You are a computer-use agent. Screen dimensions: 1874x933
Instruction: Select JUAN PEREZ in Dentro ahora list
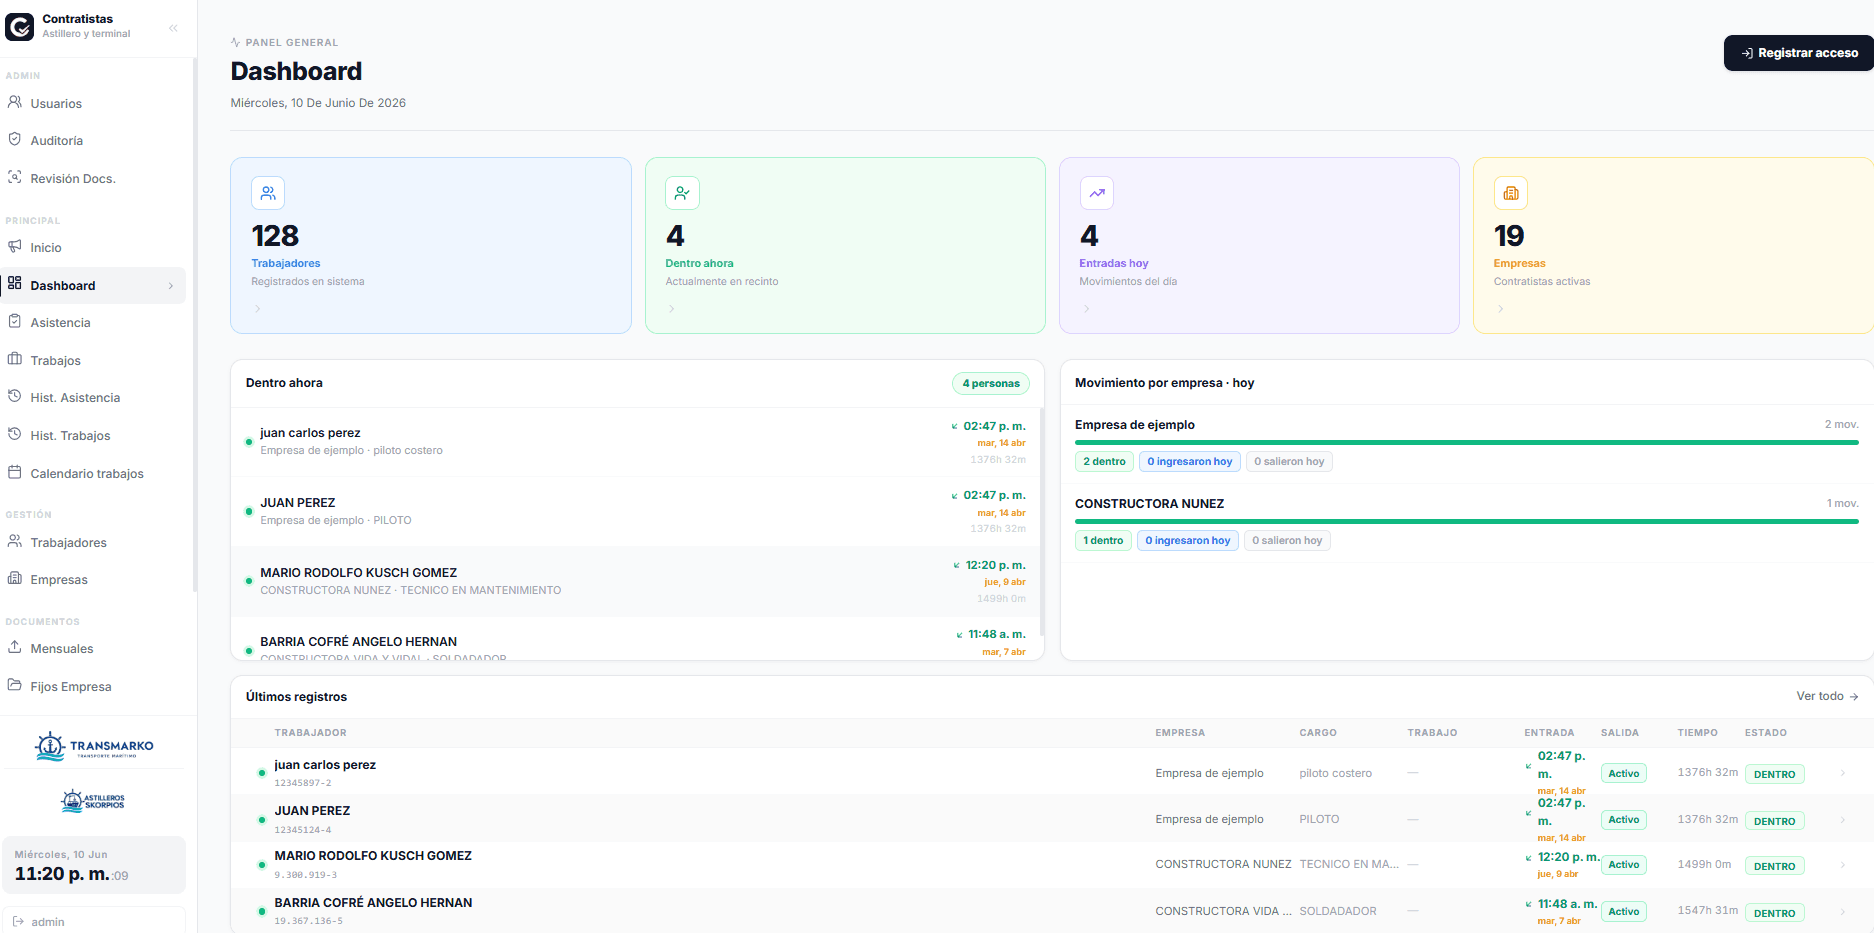click(636, 511)
